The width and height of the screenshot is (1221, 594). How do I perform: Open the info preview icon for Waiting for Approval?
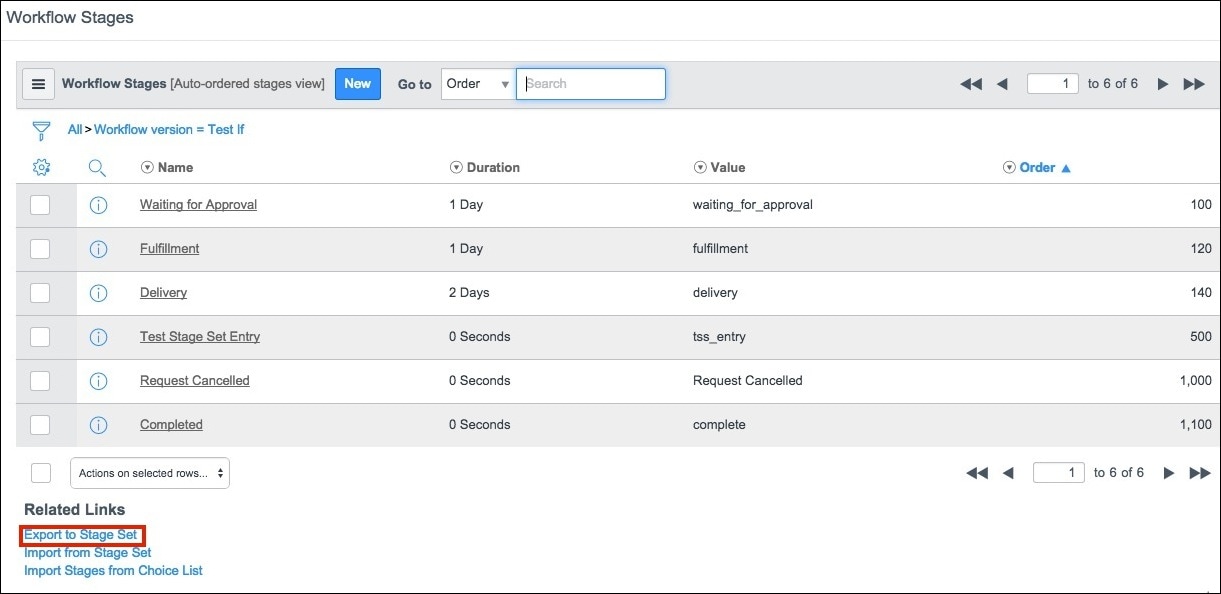(98, 205)
